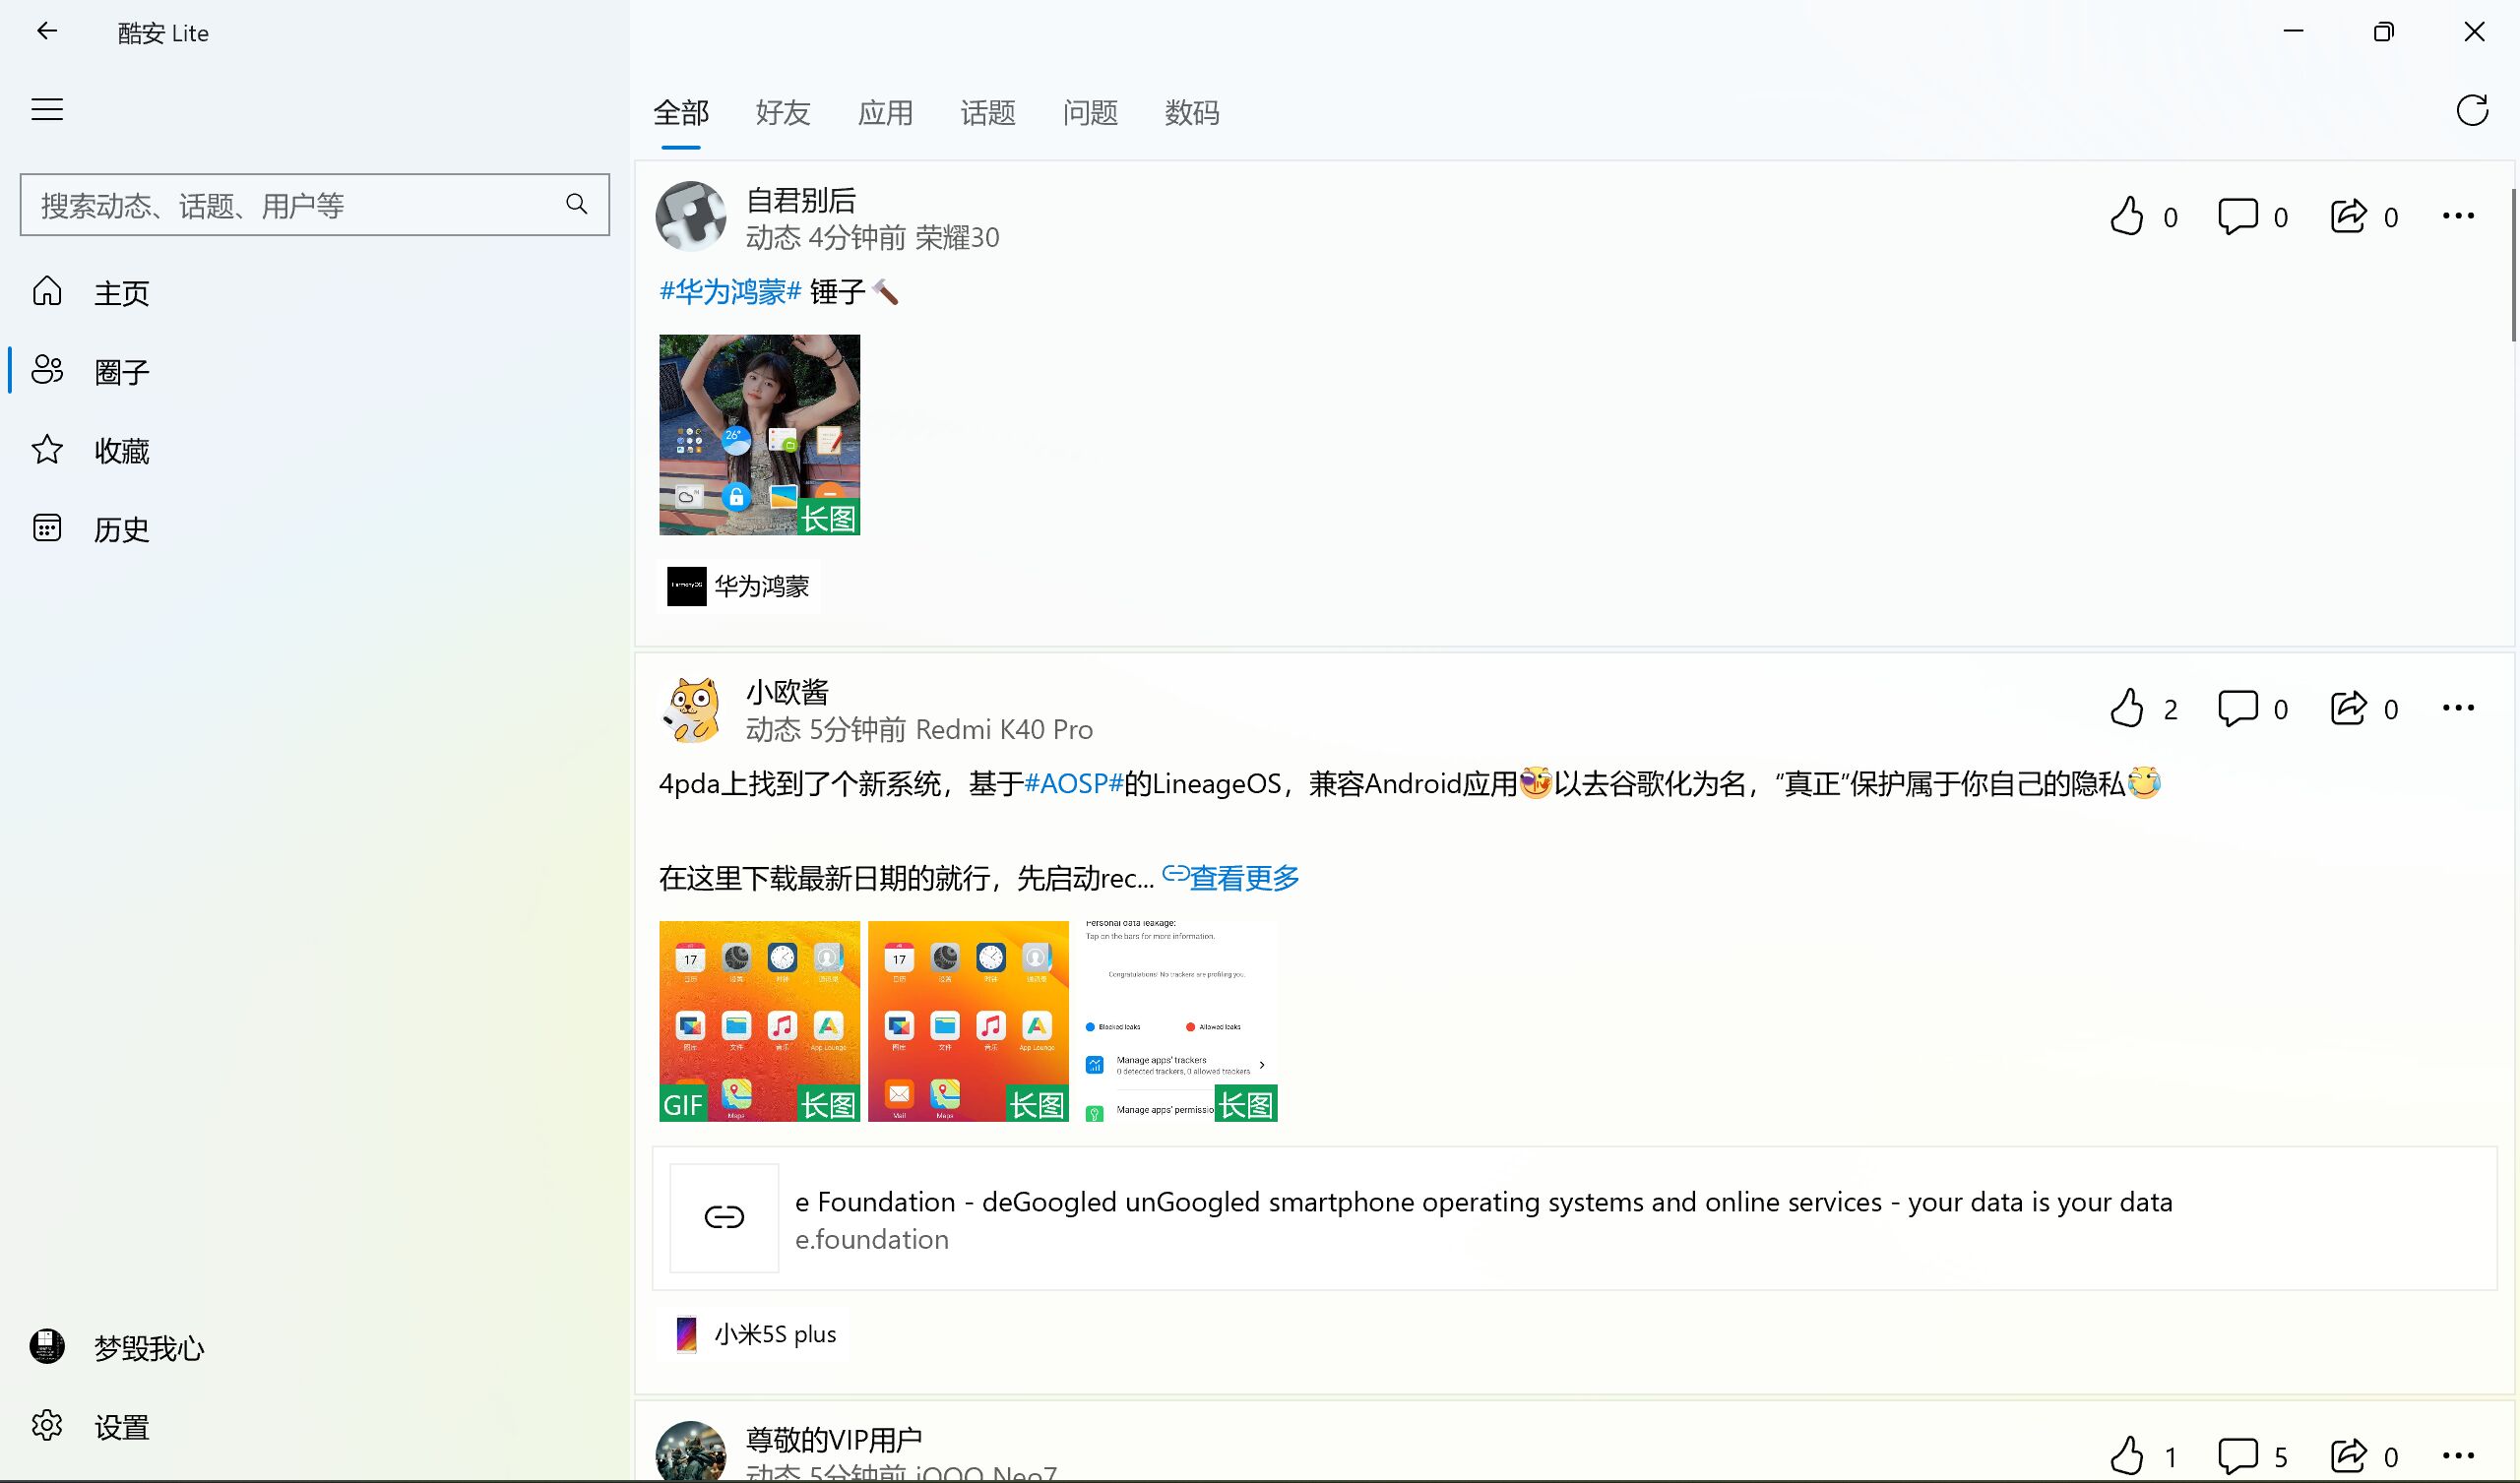This screenshot has height=1483, width=2520.
Task: Open more options for 尊敬的VIP用户's post
Action: click(2458, 1456)
